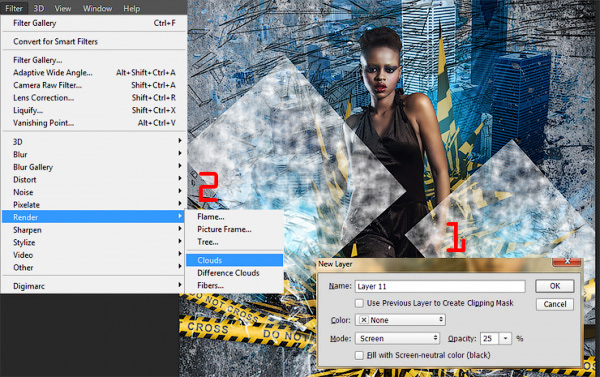Choose Adaptive Wide Angle filter
Image resolution: width=600 pixels, height=377 pixels.
(x=94, y=72)
